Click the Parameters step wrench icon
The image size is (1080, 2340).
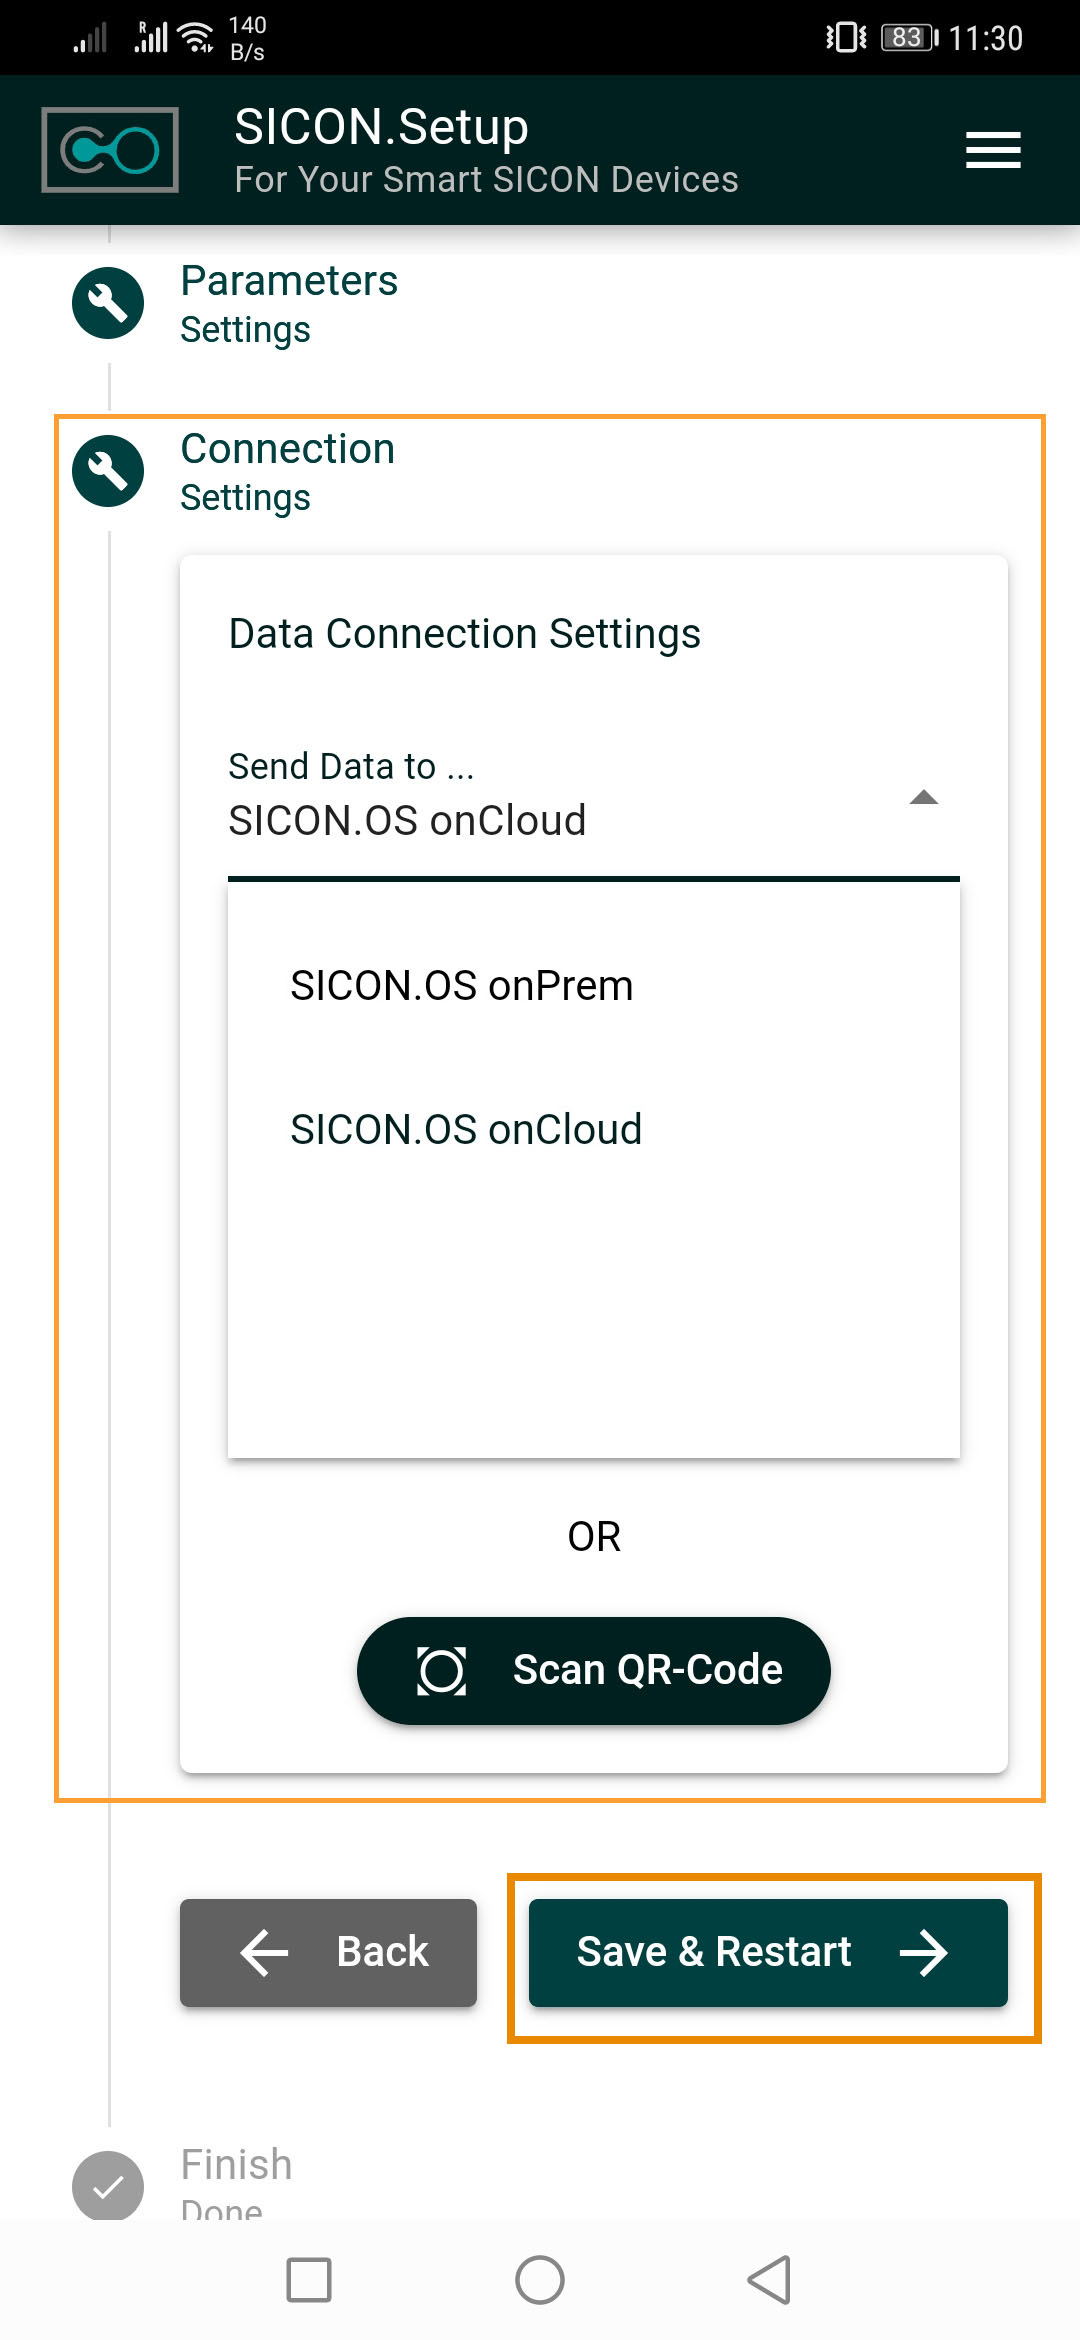click(x=108, y=303)
